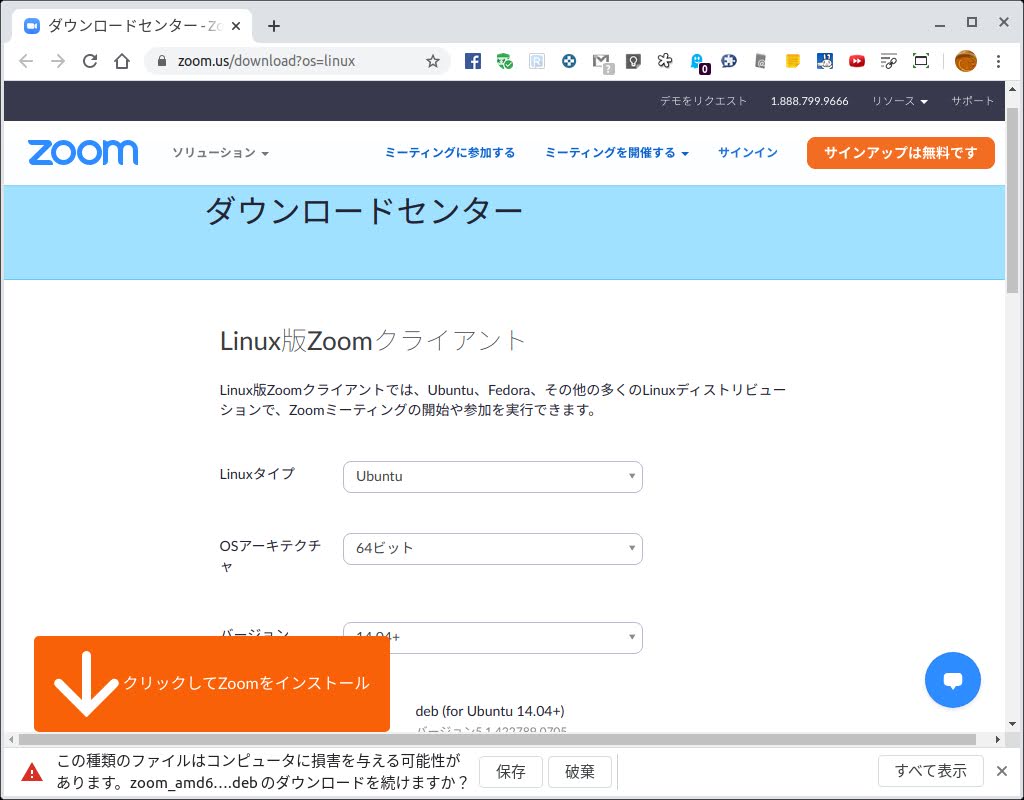The height and width of the screenshot is (800, 1024).
Task: Click the vertical page scrollbar thumb
Action: pos(1012,200)
